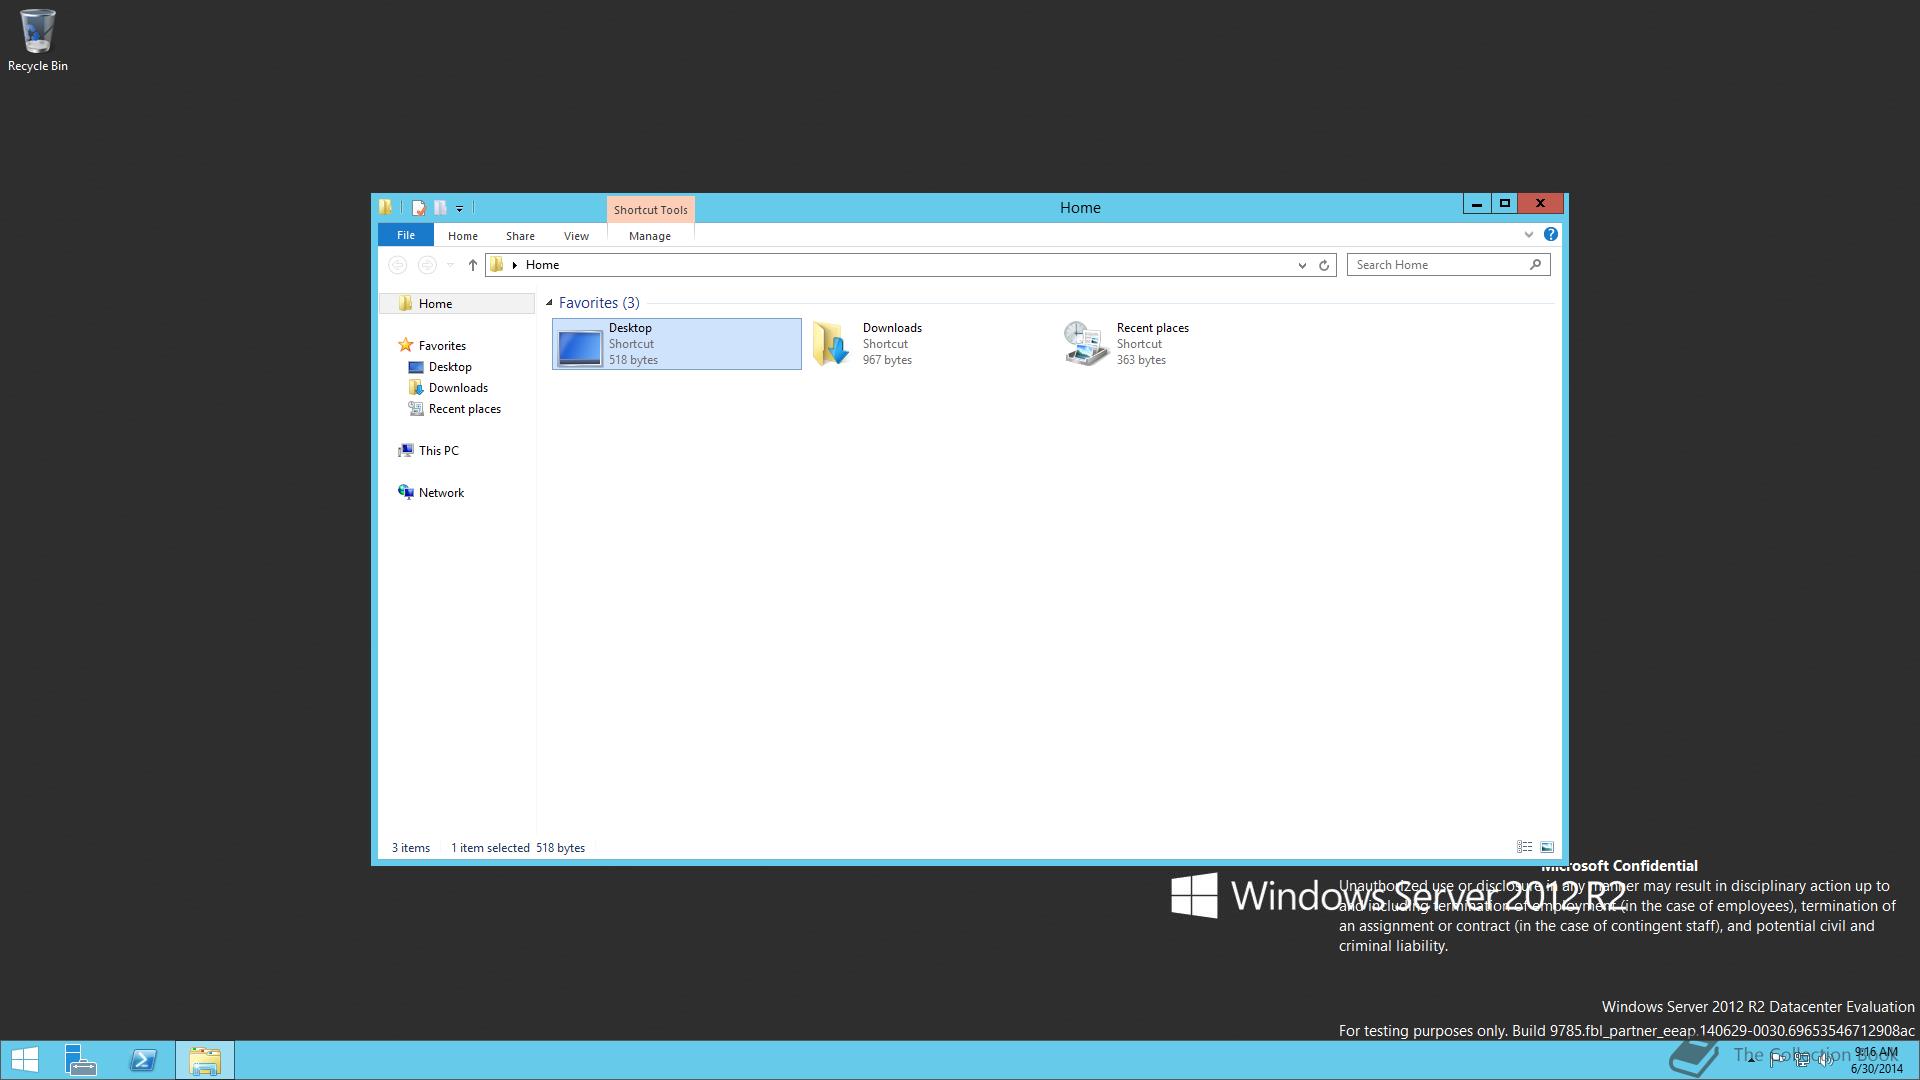Select Network in navigation pane
This screenshot has width=1920, height=1080.
click(x=441, y=493)
